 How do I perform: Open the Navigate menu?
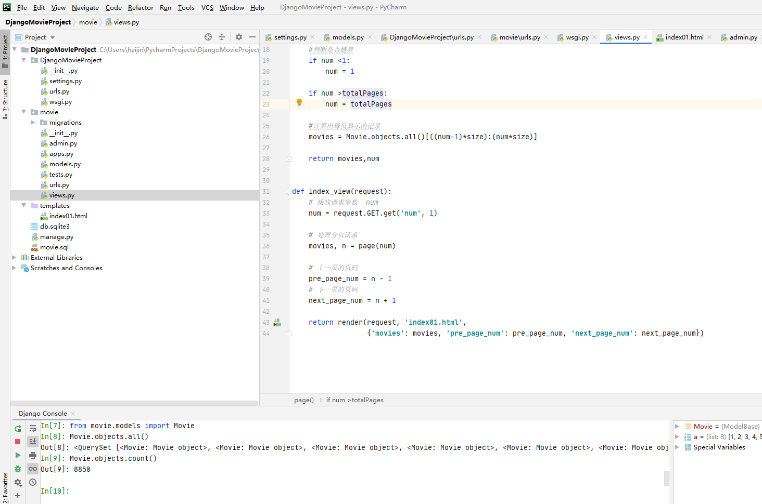[85, 7]
